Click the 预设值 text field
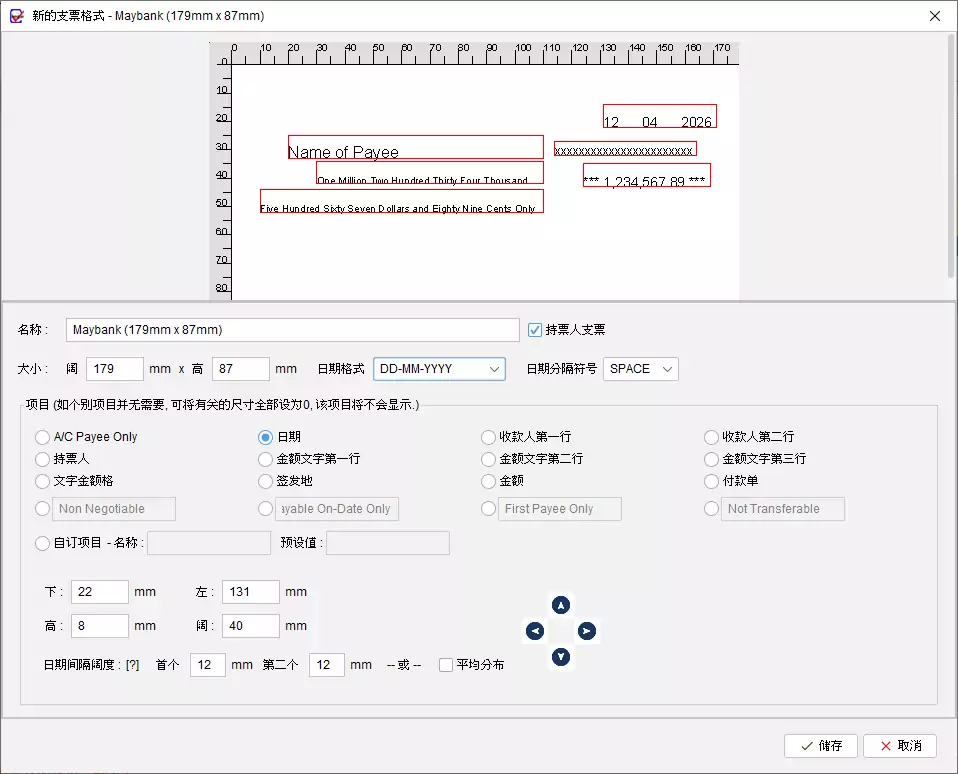Image resolution: width=958 pixels, height=774 pixels. tap(388, 543)
